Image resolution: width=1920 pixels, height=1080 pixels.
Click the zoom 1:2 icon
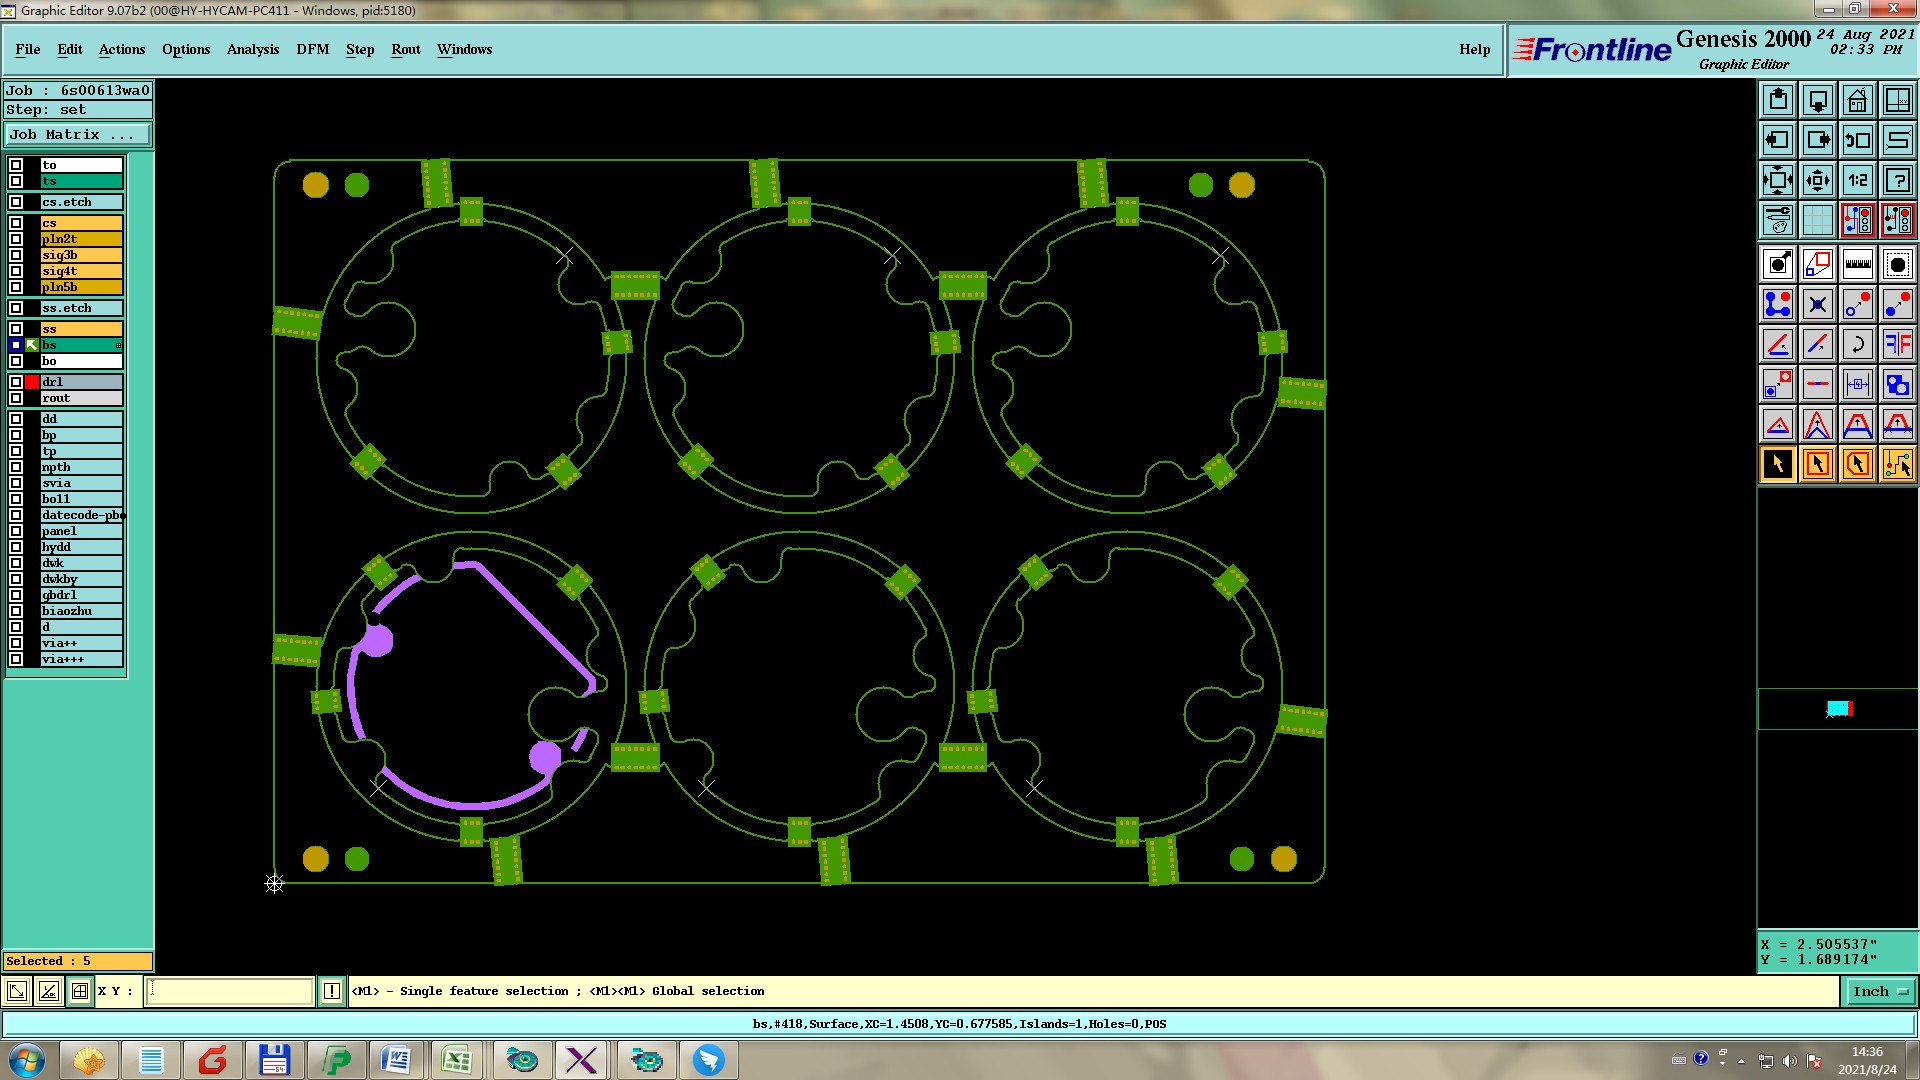[1857, 180]
